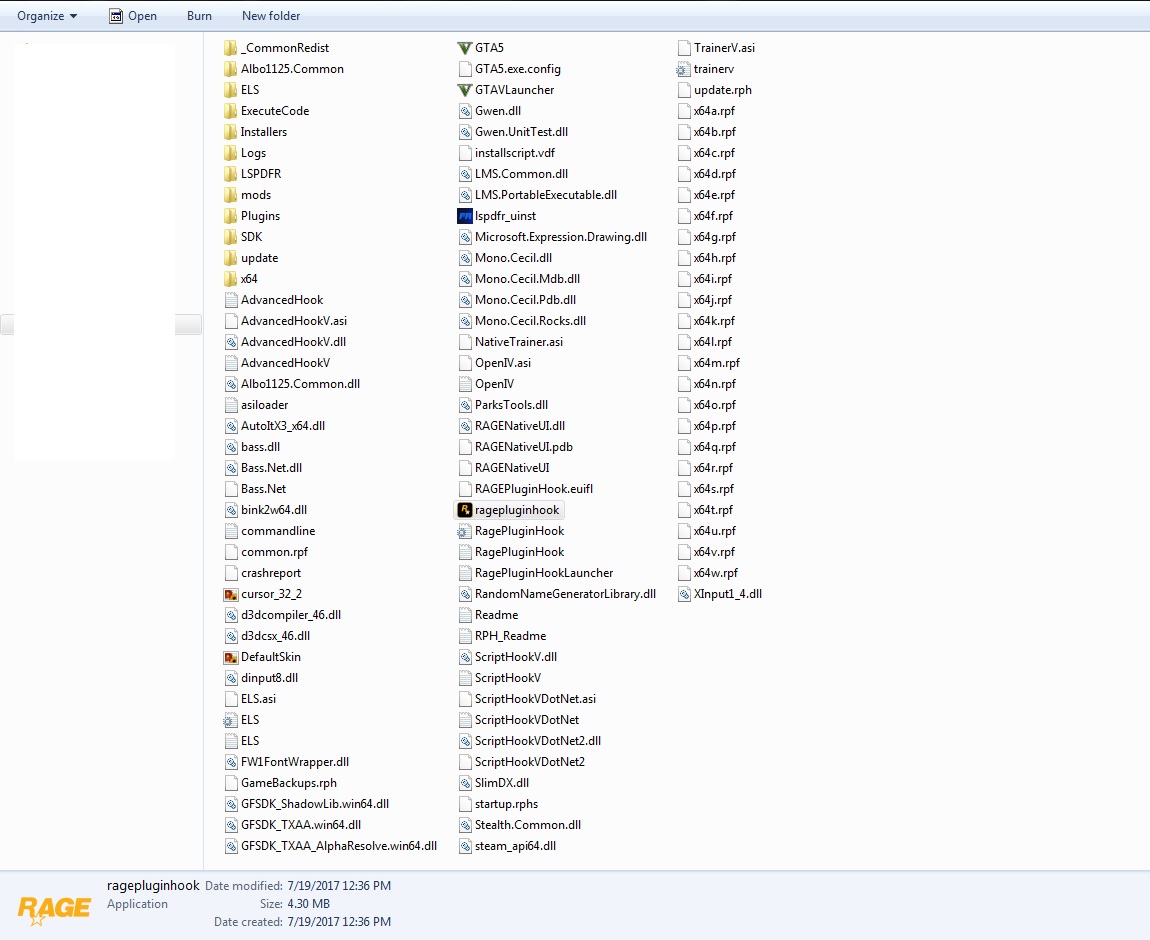Select the Plugins folder icon
Screen dimensions: 1150x940
(x=230, y=216)
